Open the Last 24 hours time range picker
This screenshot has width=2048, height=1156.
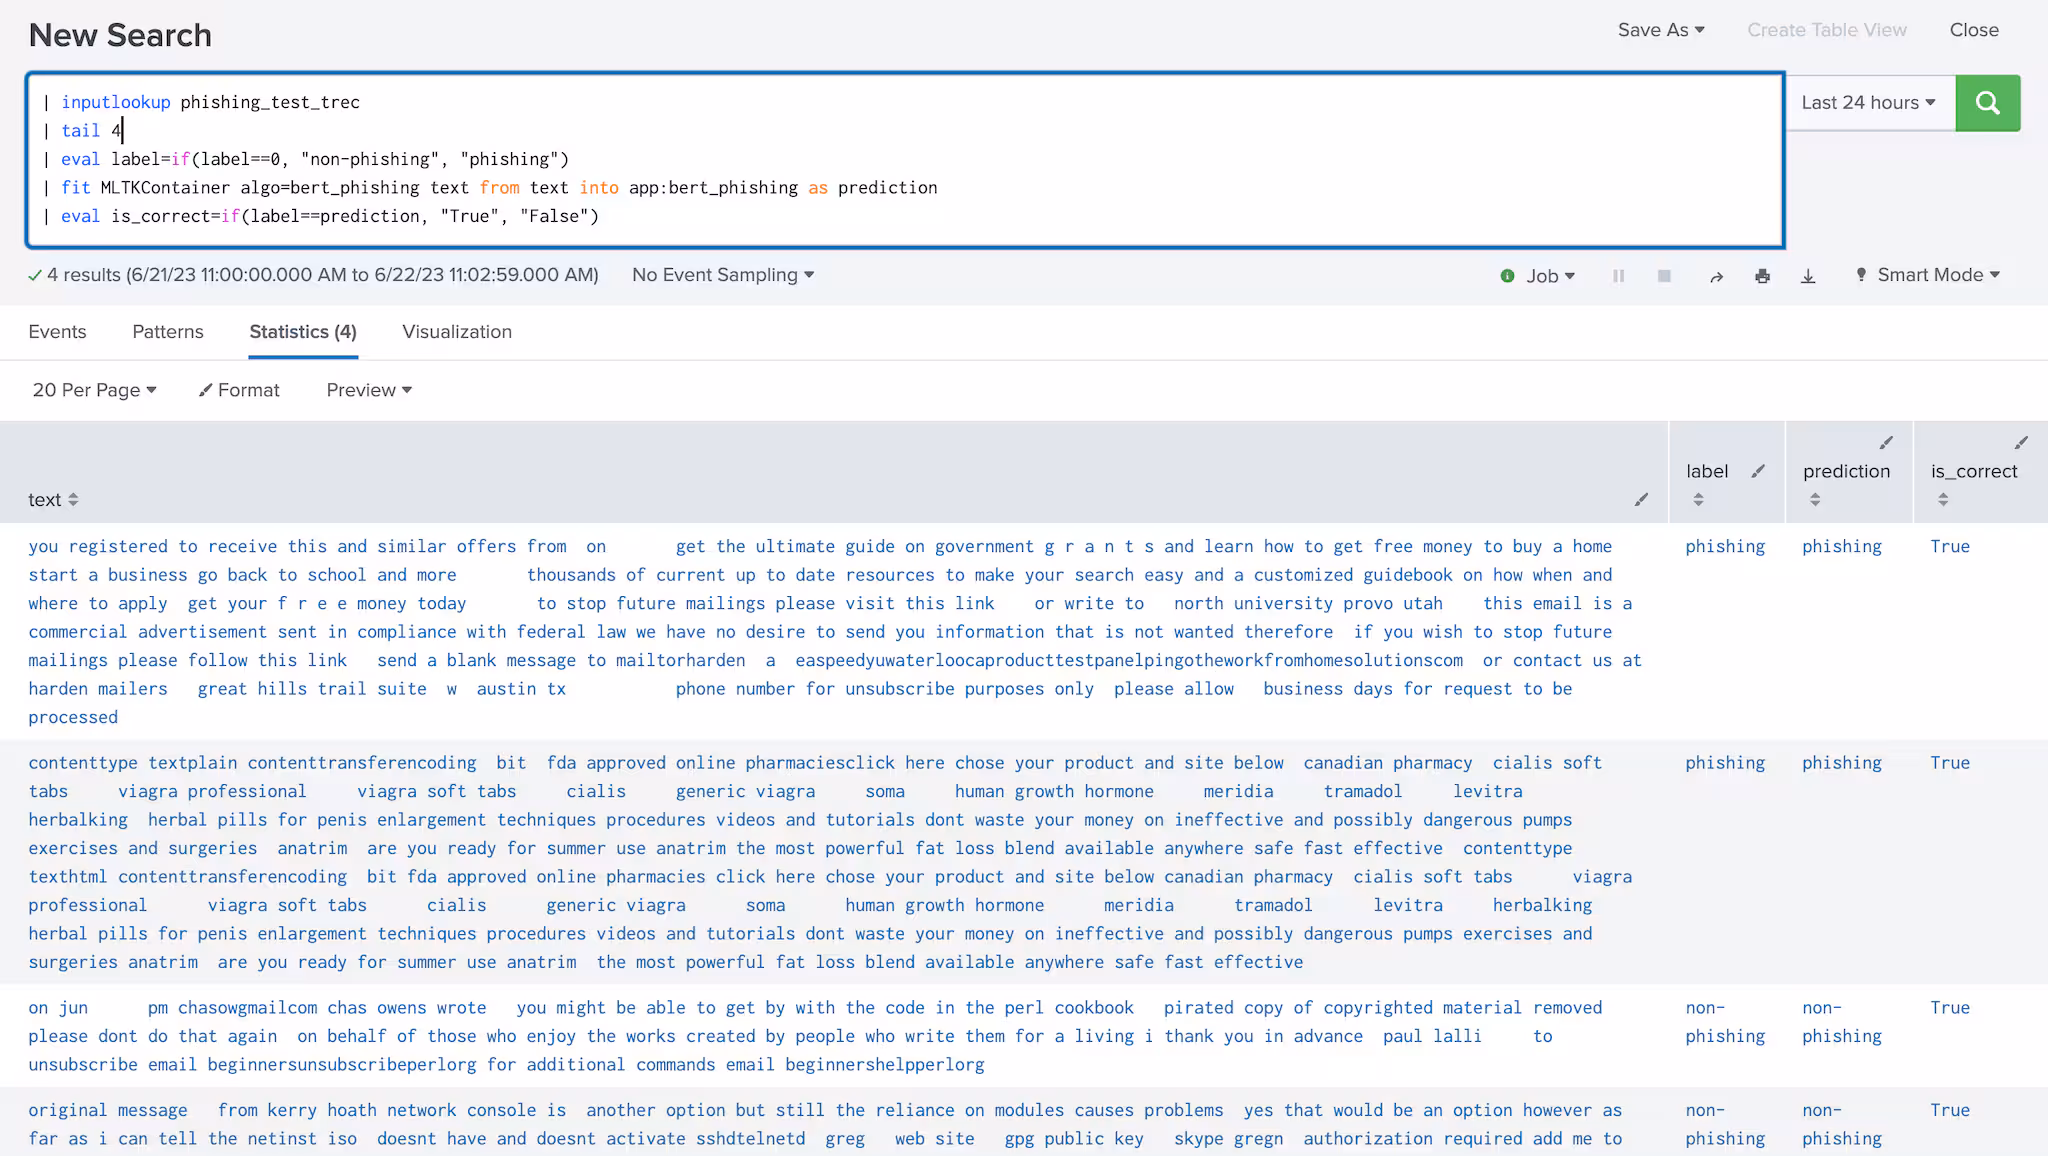coord(1866,102)
